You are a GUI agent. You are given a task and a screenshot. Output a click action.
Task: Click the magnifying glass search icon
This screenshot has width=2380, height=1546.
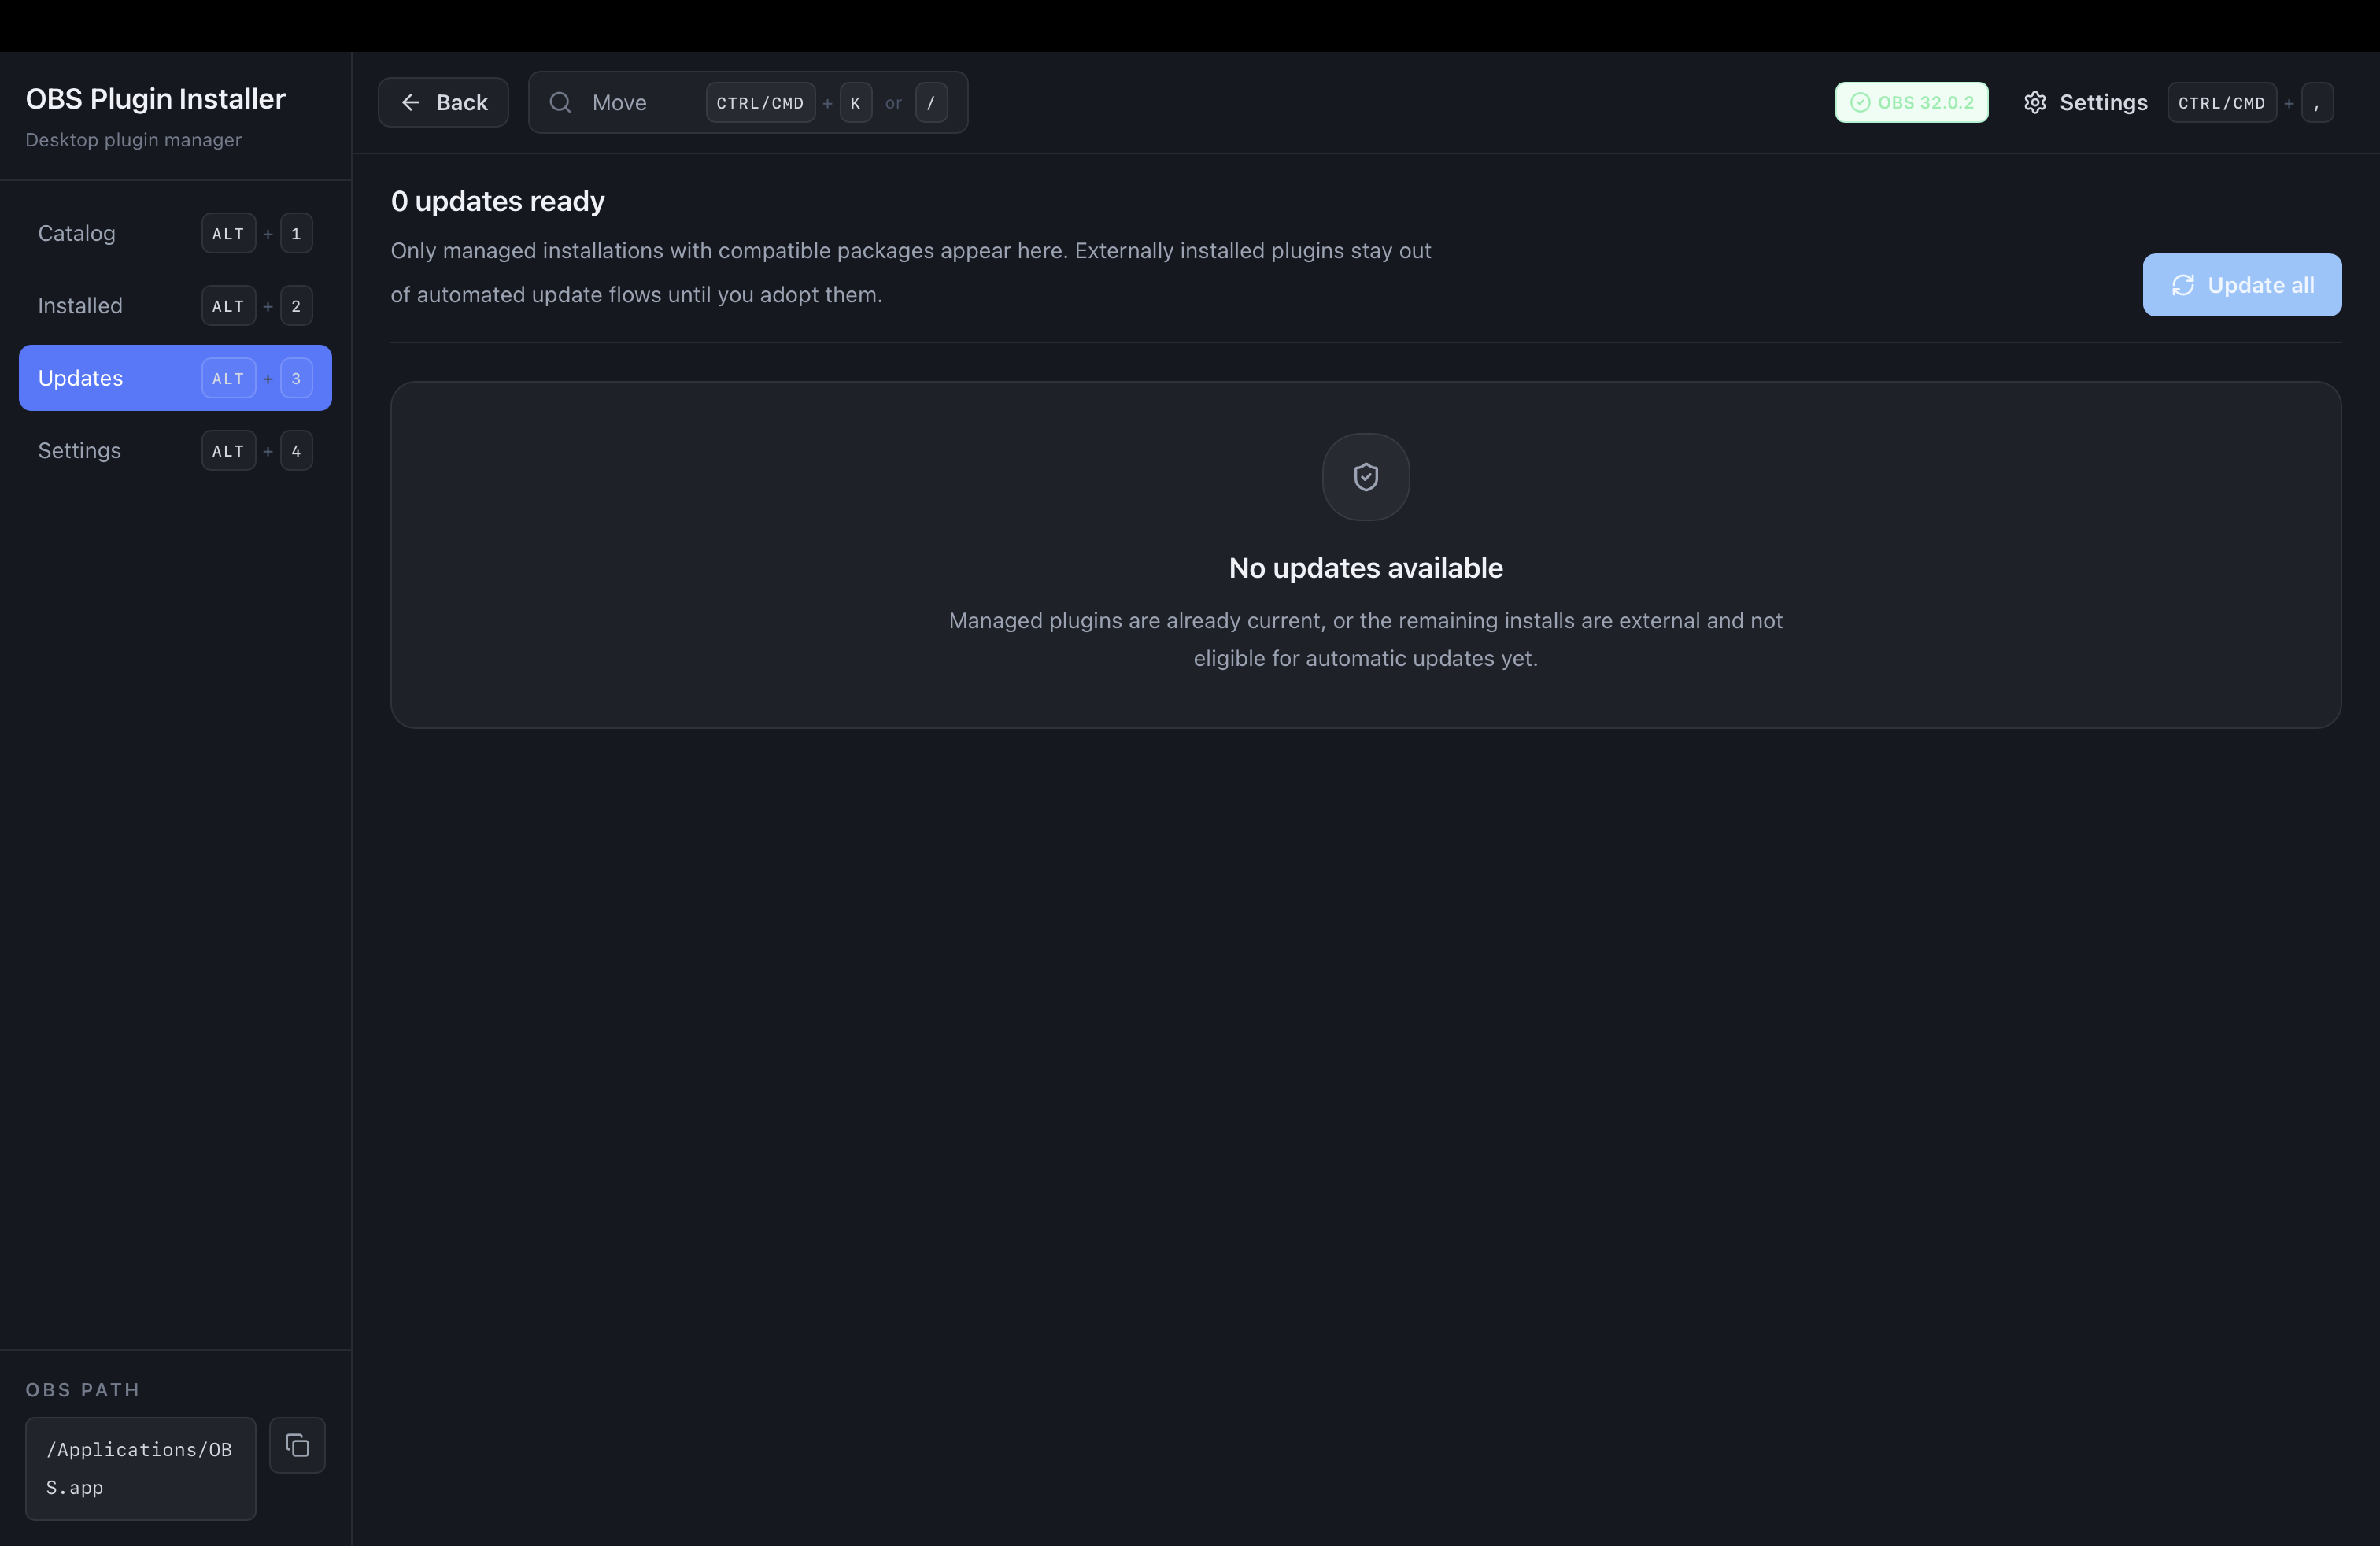[x=560, y=102]
